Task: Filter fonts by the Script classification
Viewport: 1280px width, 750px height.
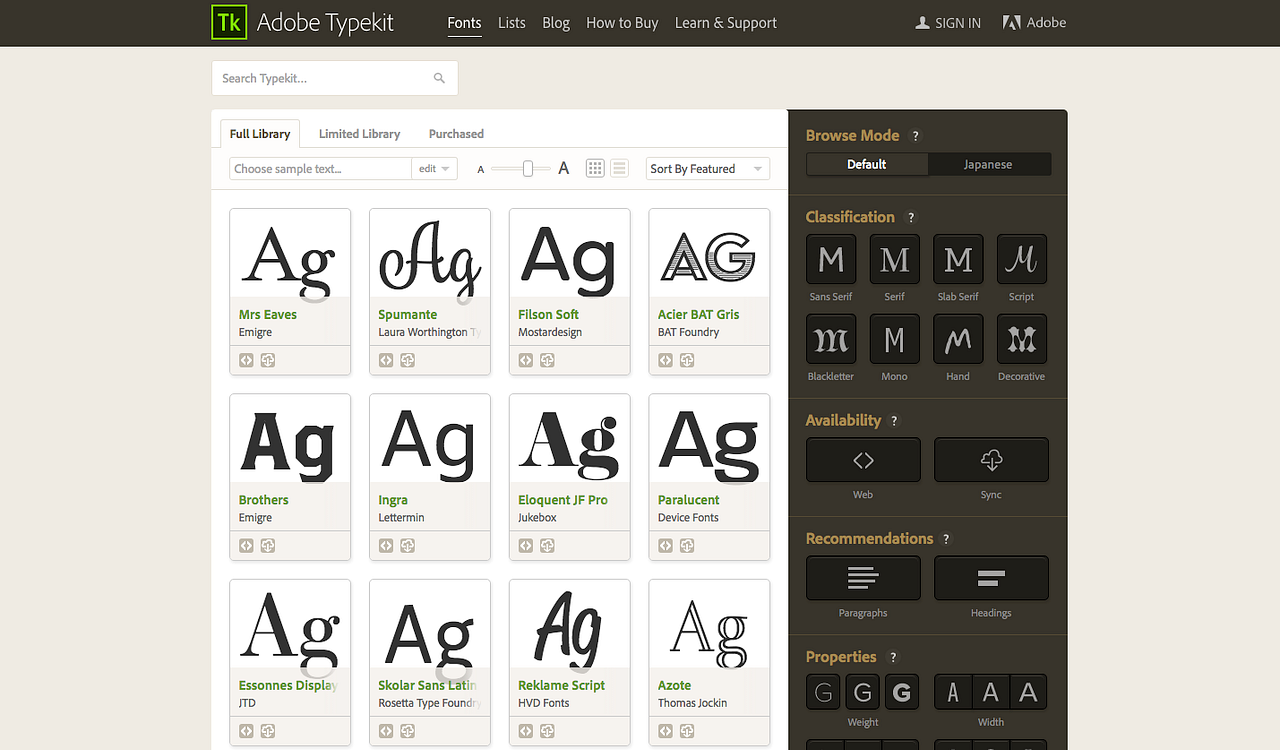Action: click(1021, 258)
